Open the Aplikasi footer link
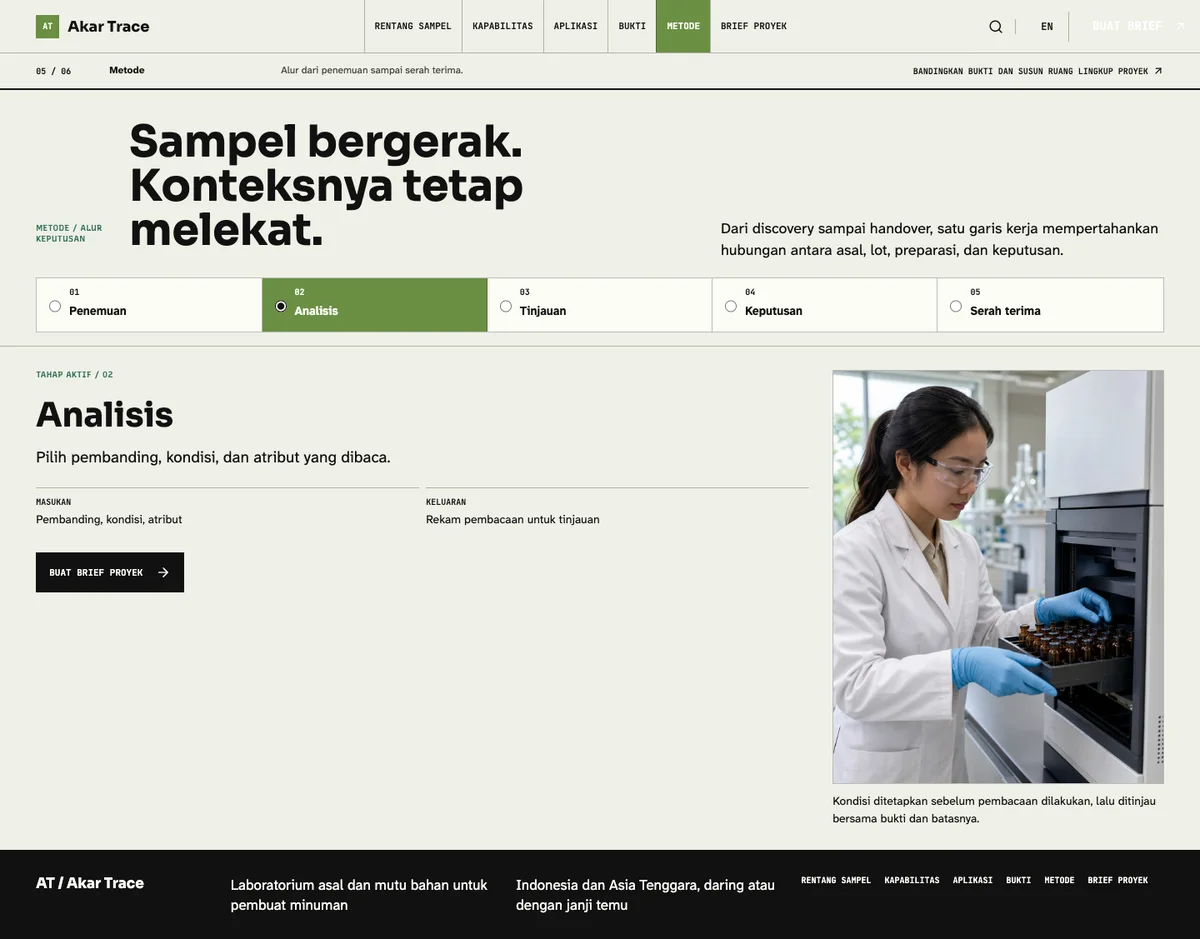 coord(973,880)
